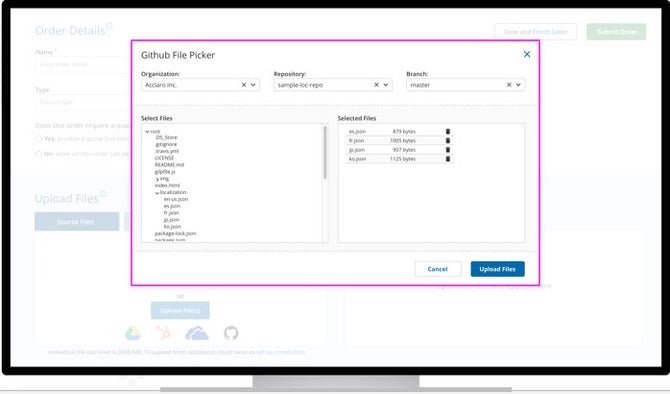Clear the Organization field selection
This screenshot has width=670, height=394.
[244, 85]
